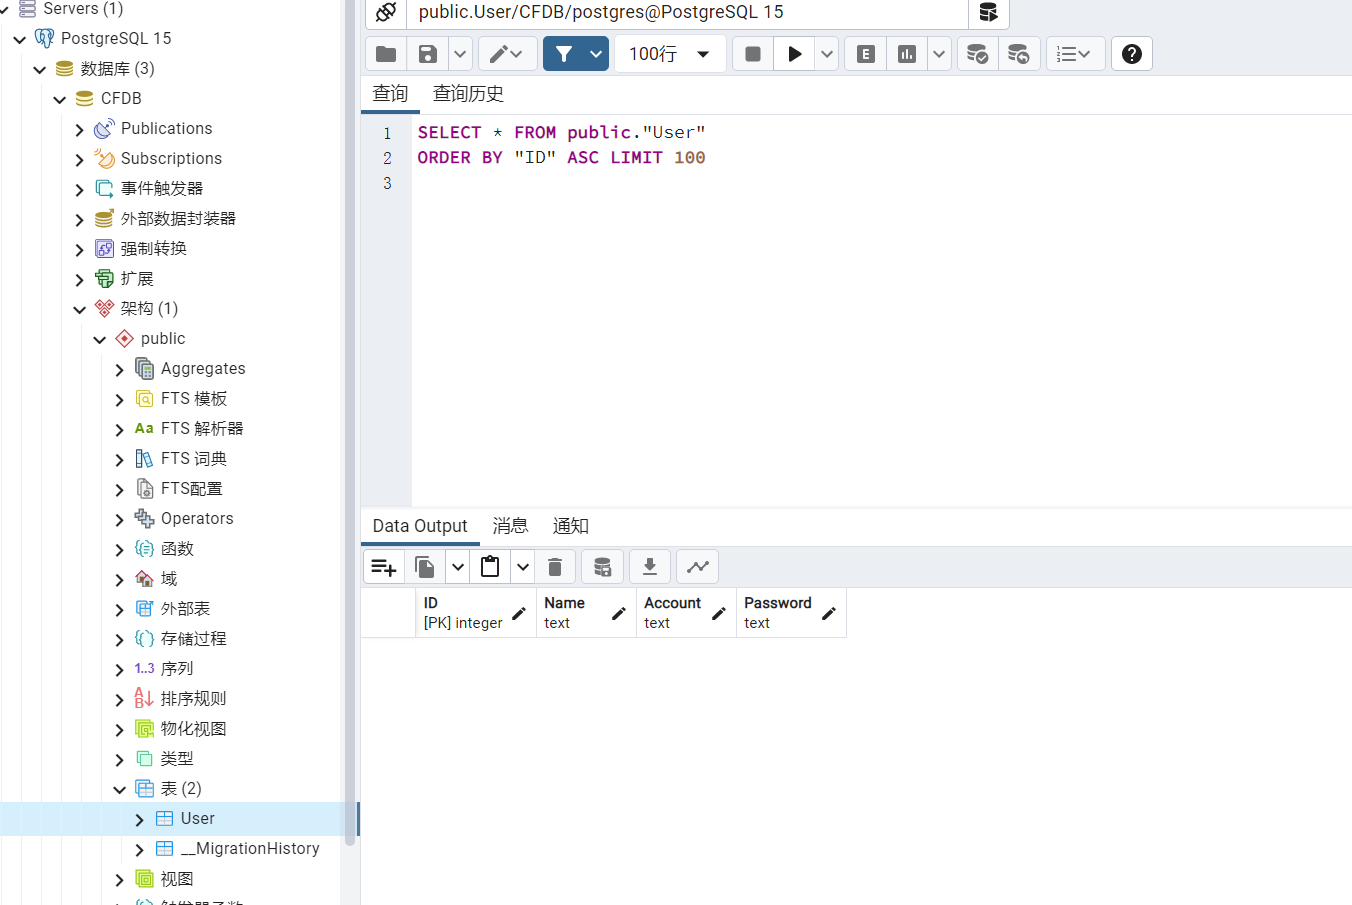Open help via the question mark icon
Screen dimensions: 1352x905
coord(1132,54)
